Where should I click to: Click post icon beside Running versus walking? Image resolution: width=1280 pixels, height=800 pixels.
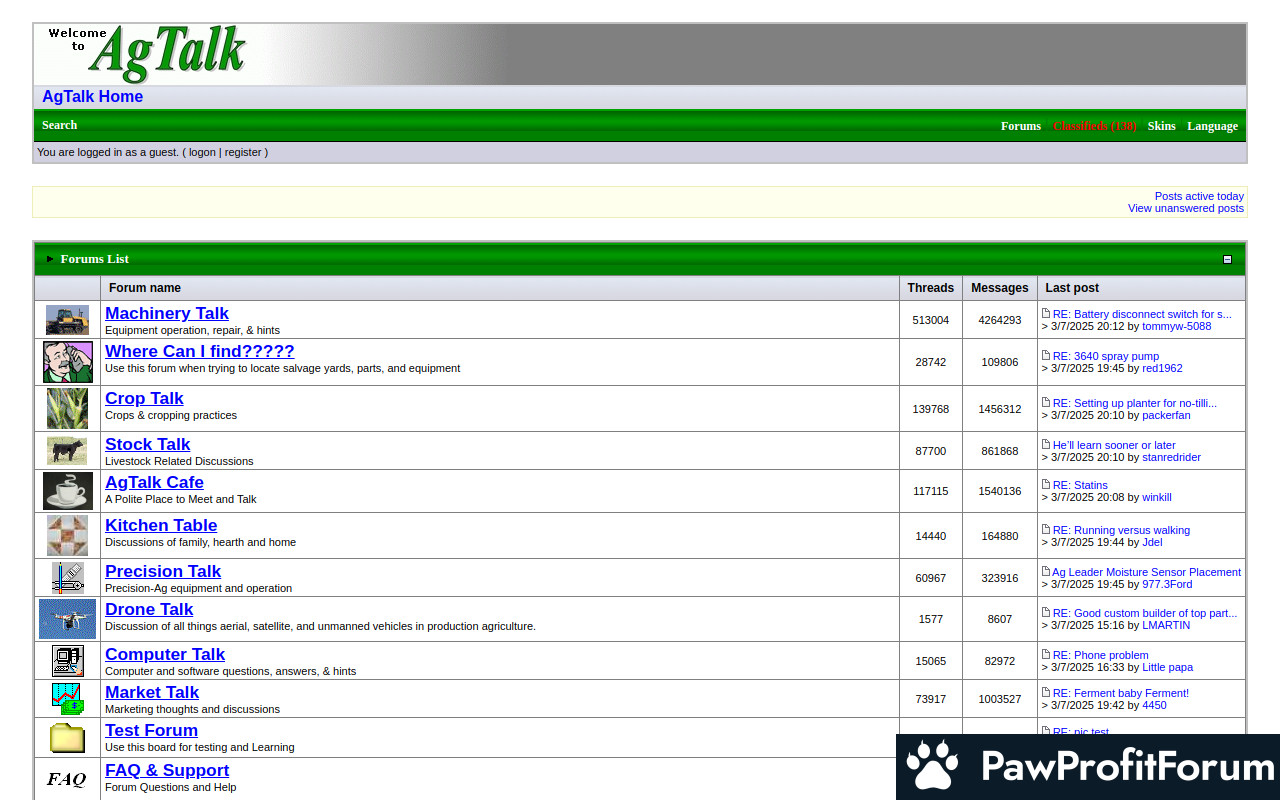point(1046,529)
